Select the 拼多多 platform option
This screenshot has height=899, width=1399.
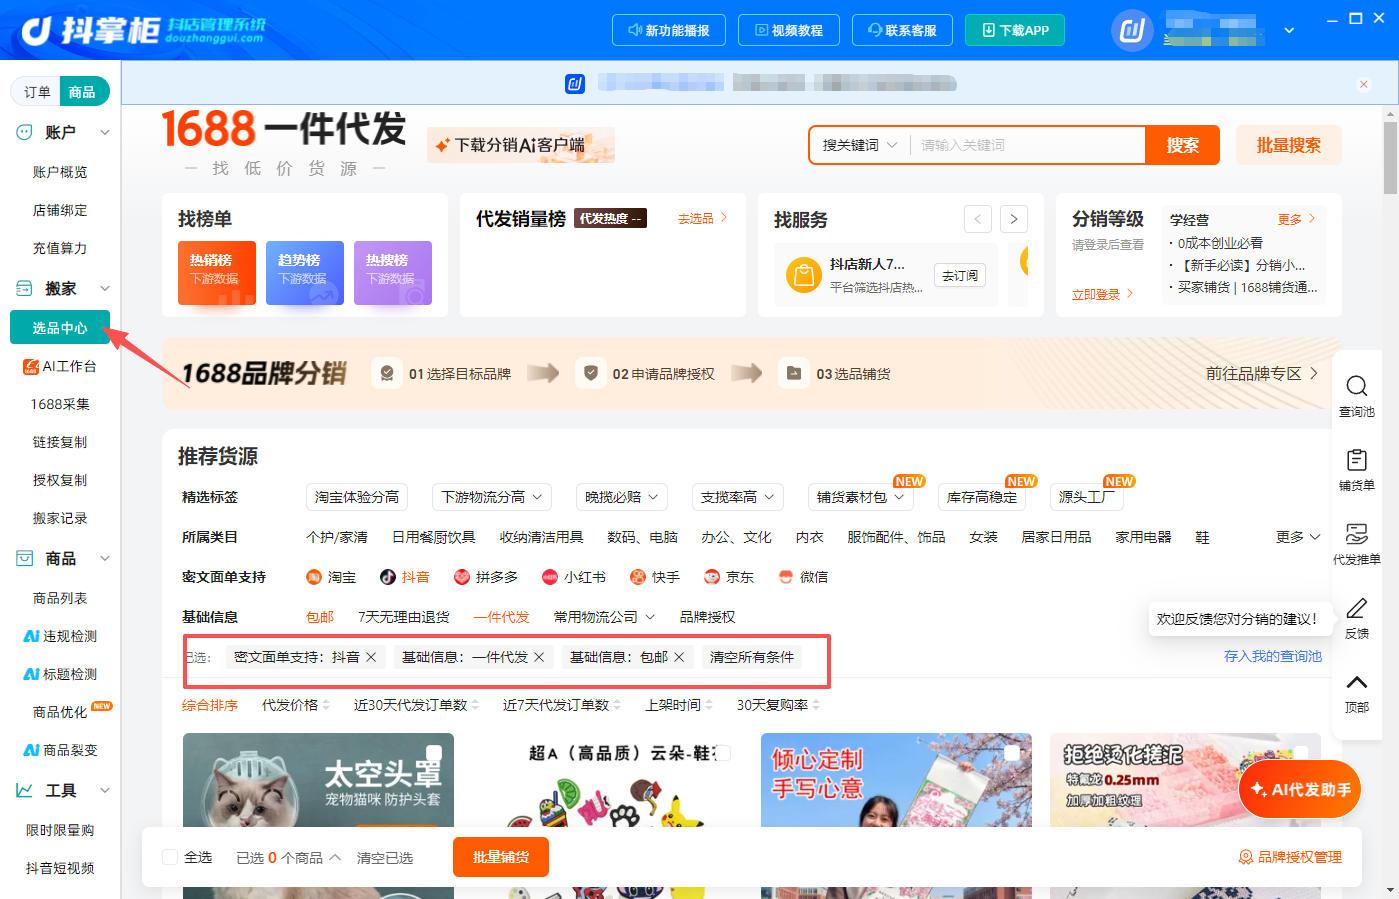tap(486, 577)
